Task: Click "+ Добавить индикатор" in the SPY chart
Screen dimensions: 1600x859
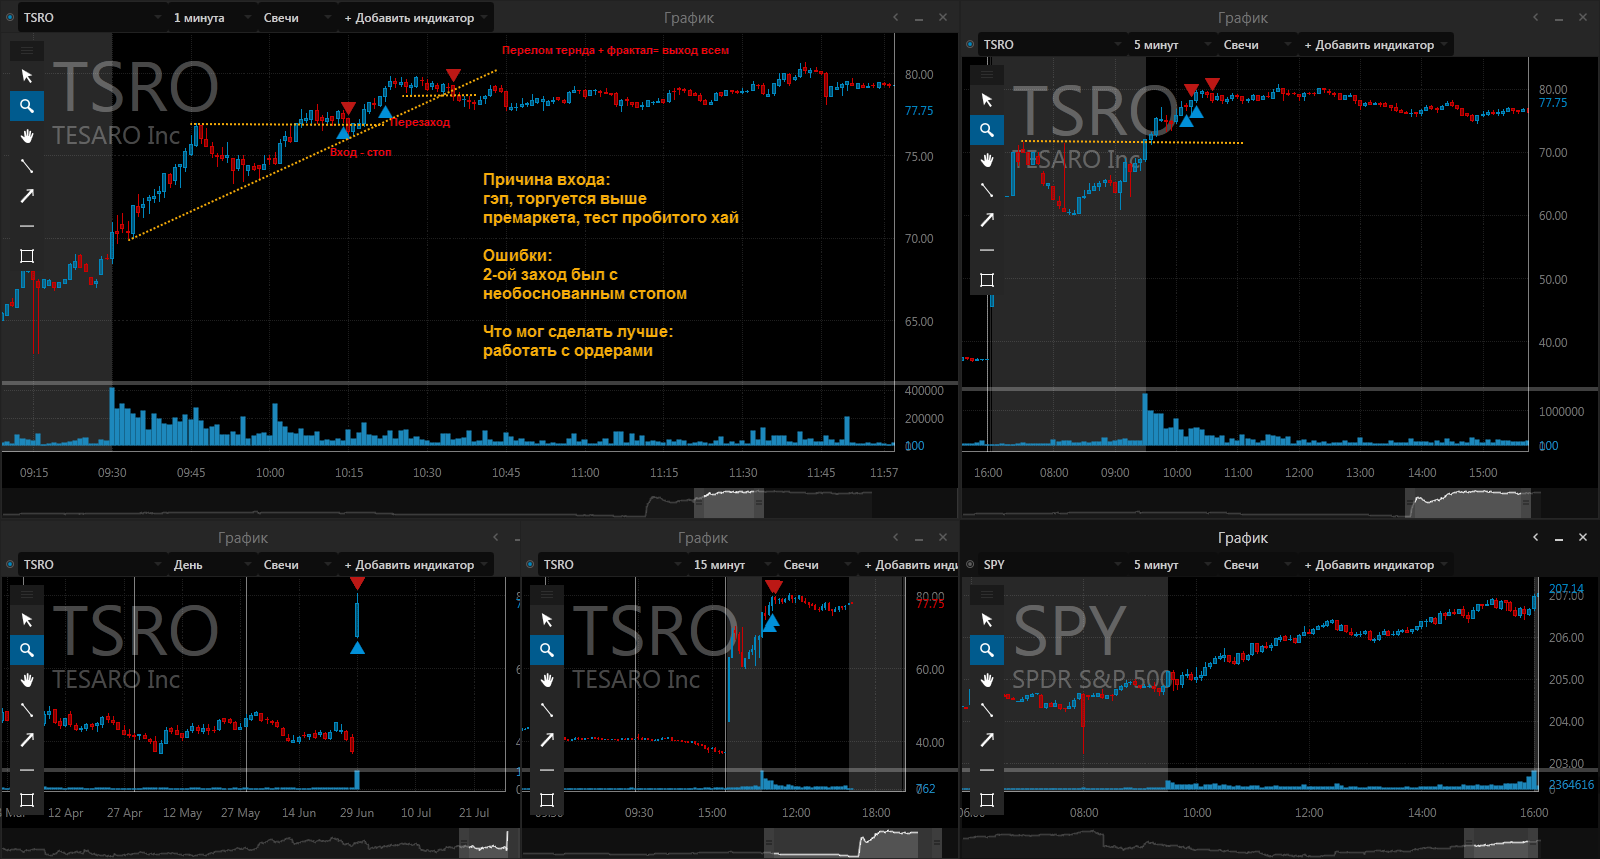Action: click(1376, 565)
